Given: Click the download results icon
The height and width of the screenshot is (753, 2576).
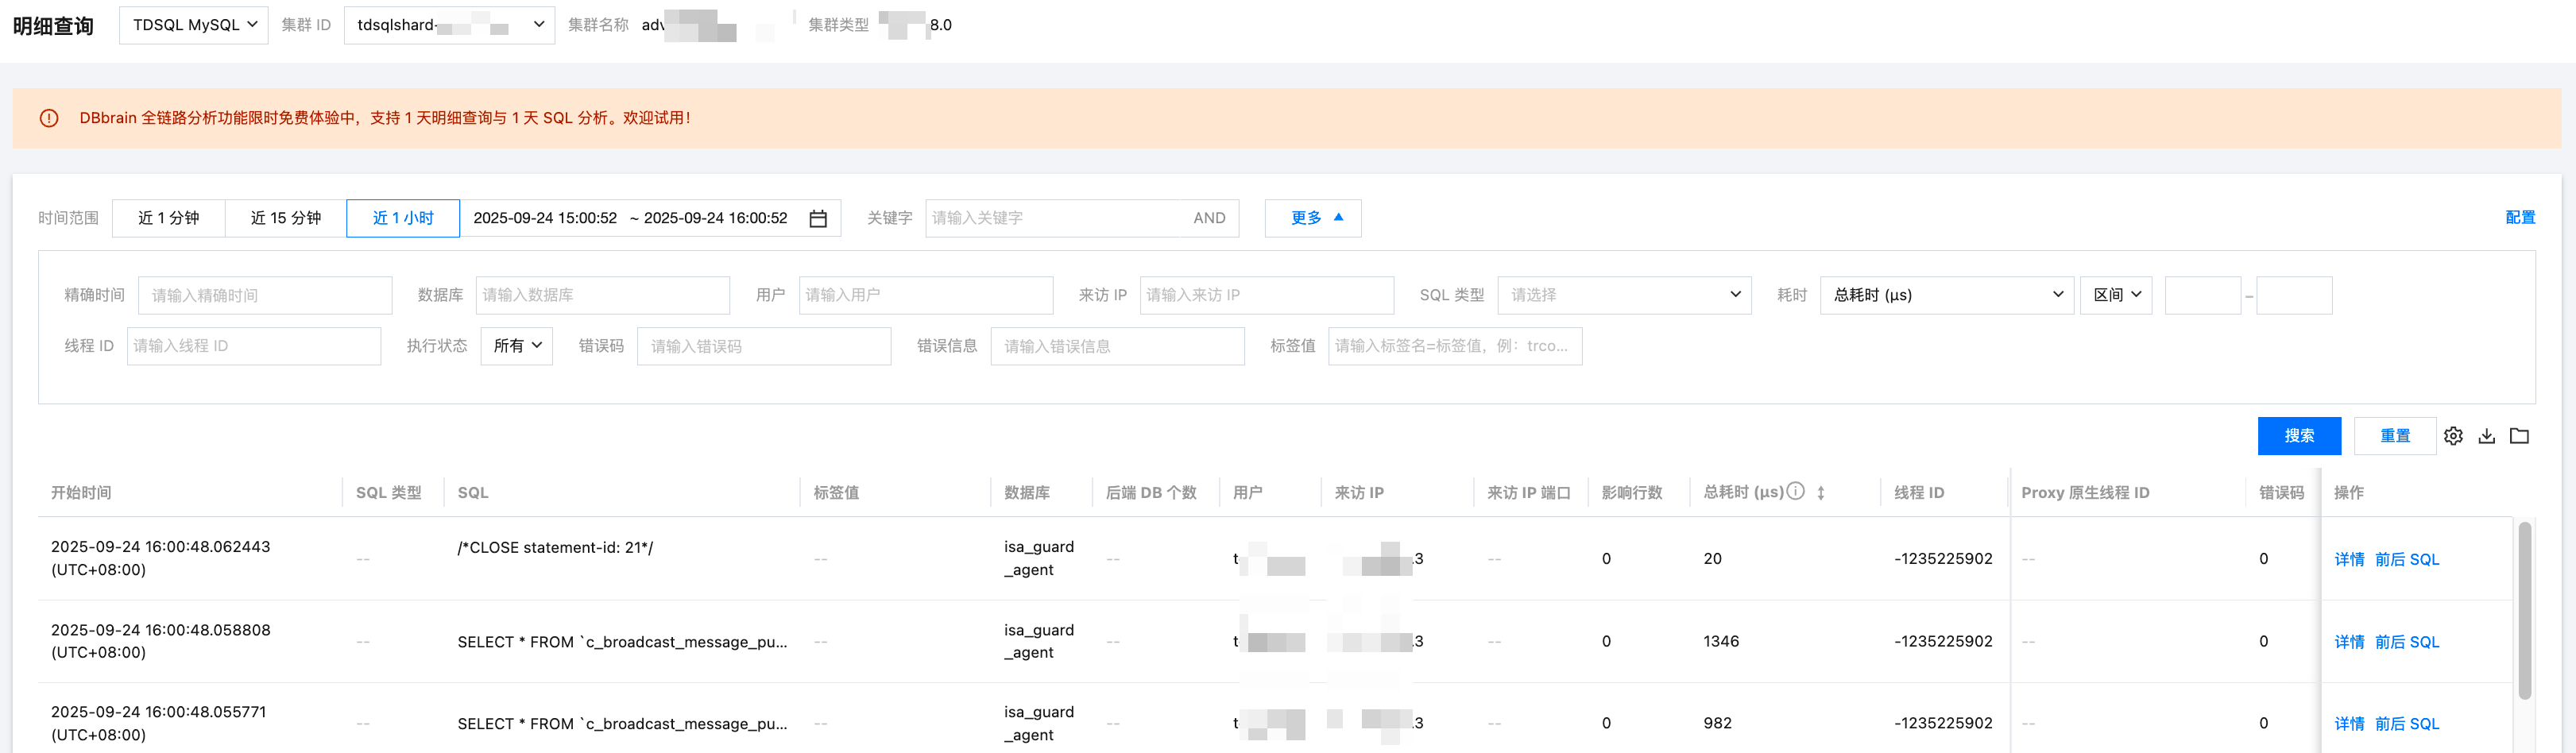Looking at the screenshot, I should tap(2487, 436).
